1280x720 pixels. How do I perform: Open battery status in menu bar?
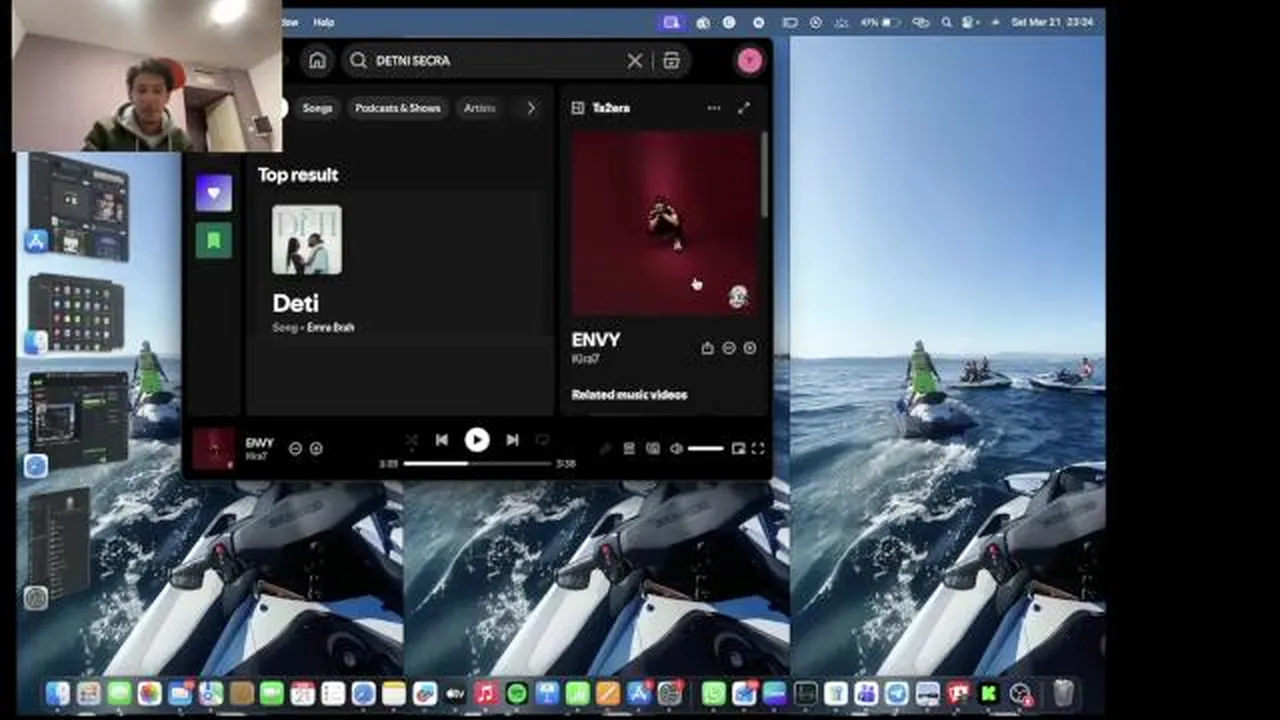(882, 22)
